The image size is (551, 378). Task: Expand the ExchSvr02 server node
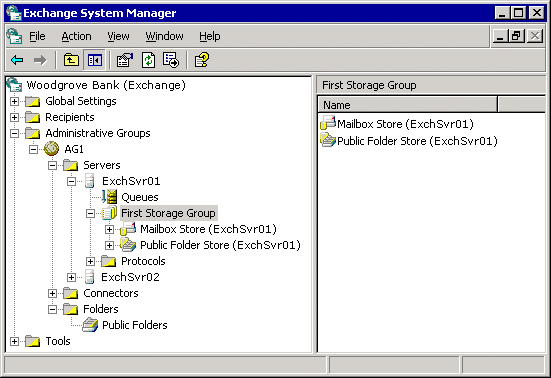point(71,278)
